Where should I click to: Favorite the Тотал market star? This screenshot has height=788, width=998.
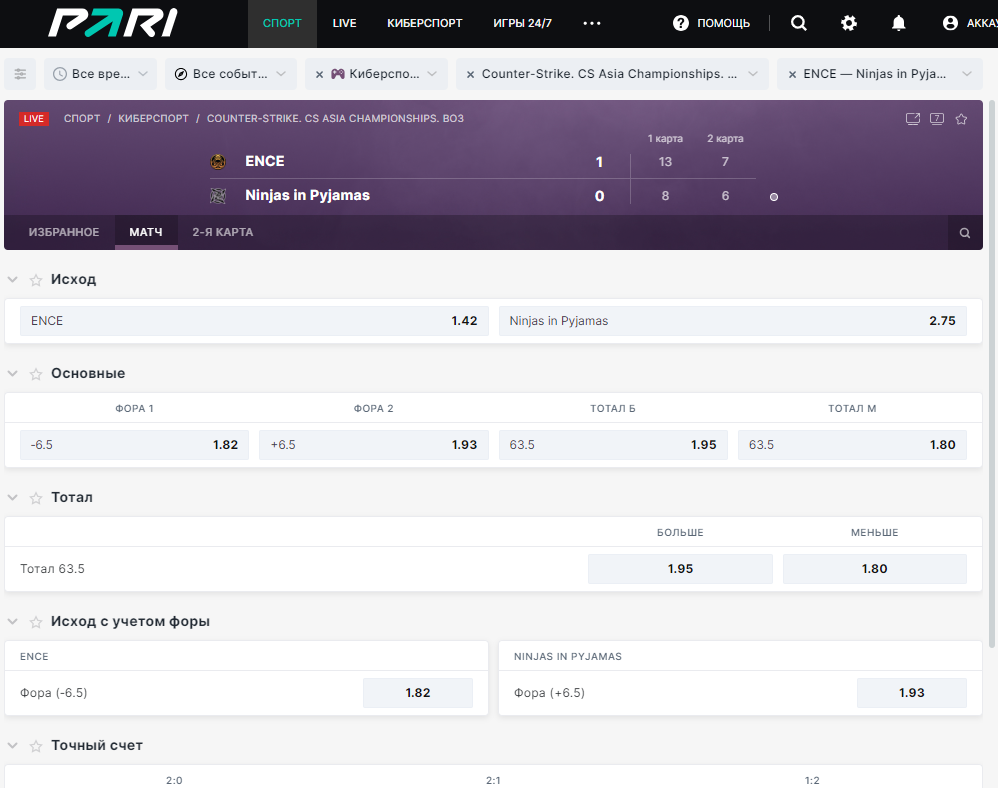point(36,498)
